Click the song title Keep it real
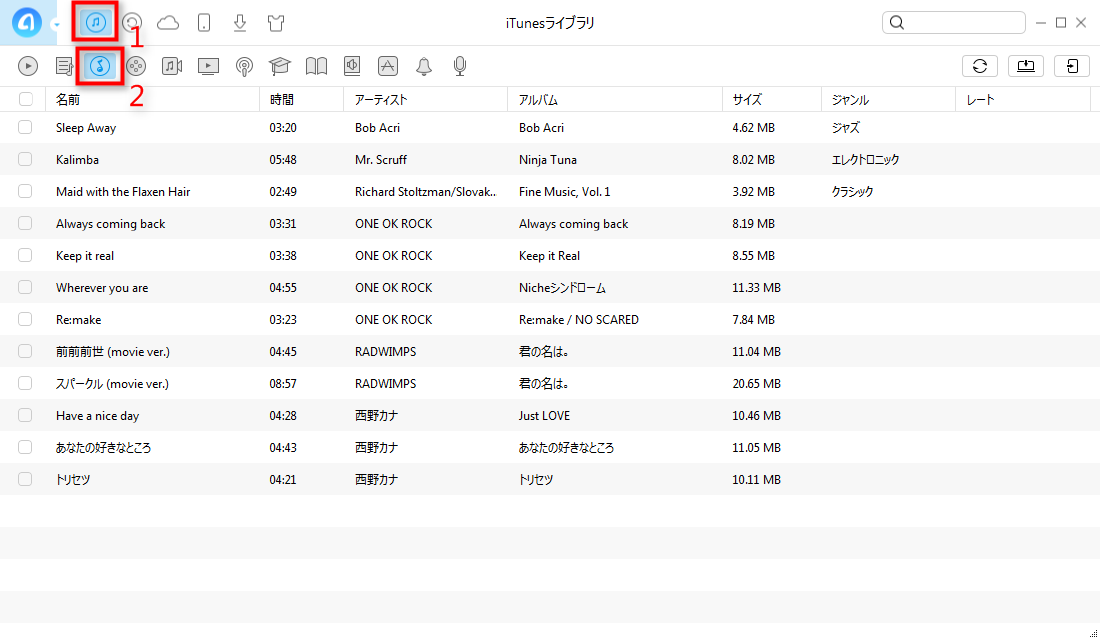This screenshot has width=1100, height=640. click(x=85, y=256)
